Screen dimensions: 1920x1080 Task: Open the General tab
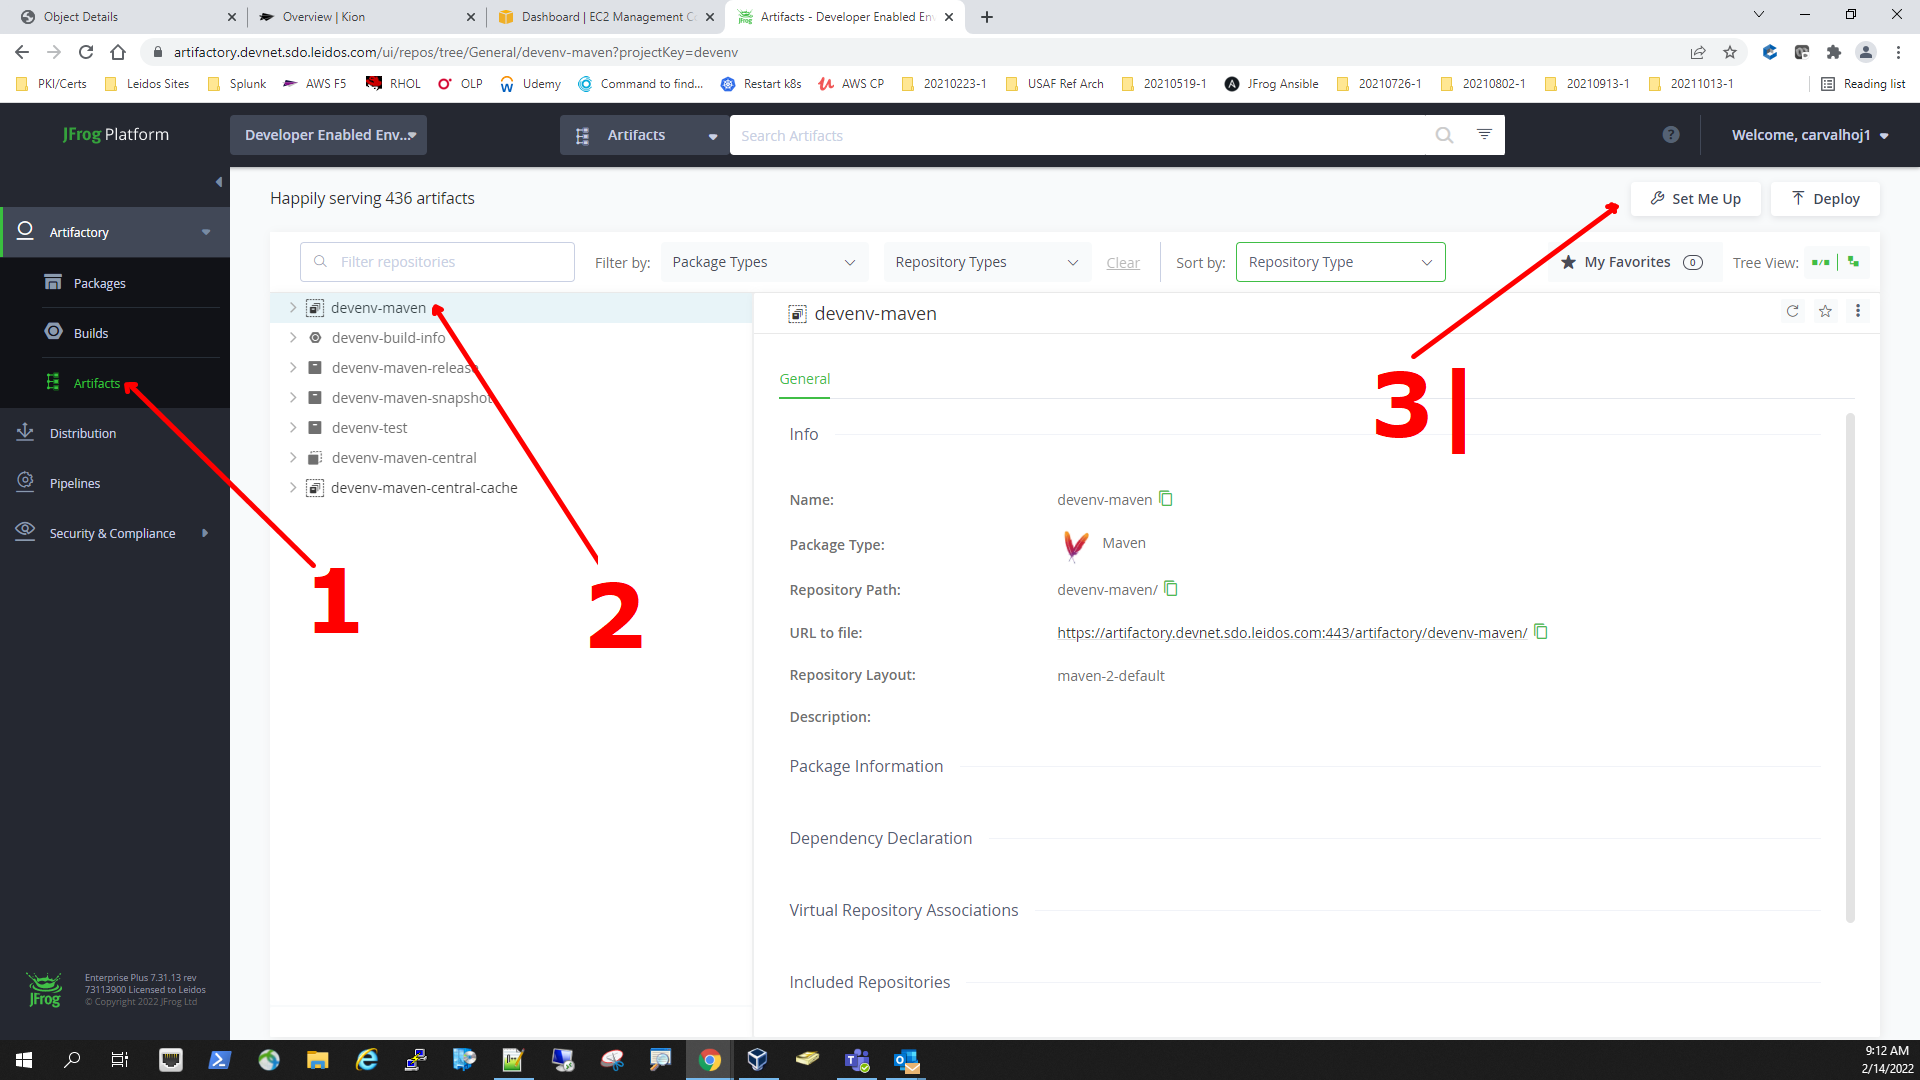pos(804,379)
